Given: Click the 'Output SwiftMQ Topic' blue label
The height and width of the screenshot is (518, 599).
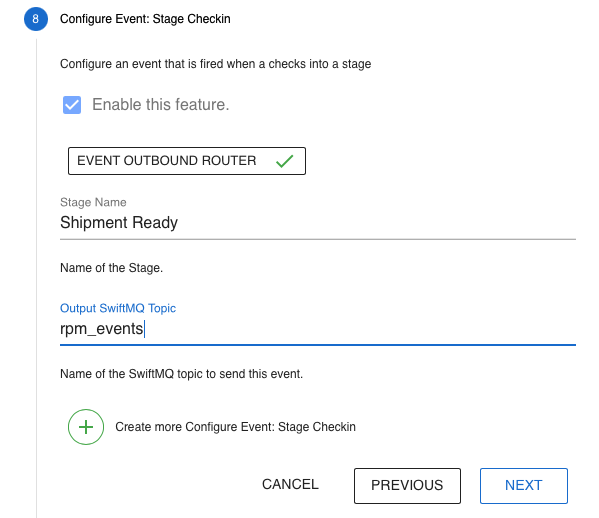Looking at the screenshot, I should (x=118, y=308).
